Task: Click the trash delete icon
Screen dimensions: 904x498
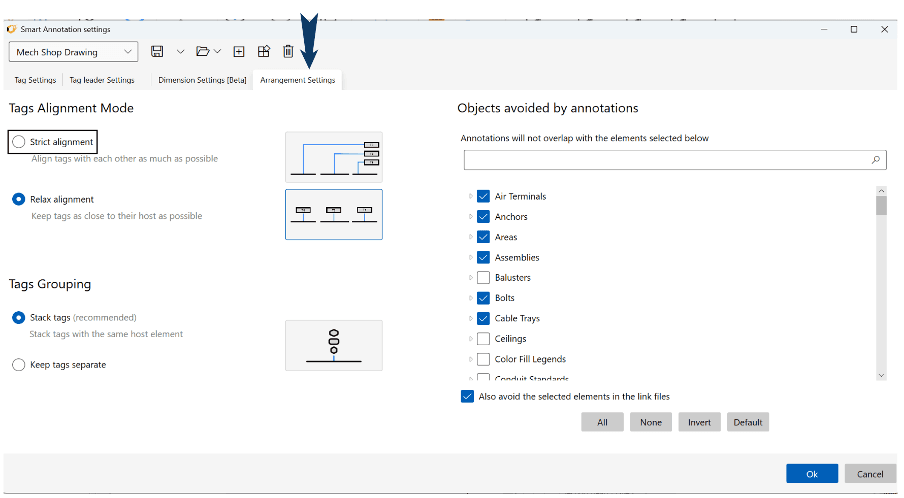Action: pos(288,51)
